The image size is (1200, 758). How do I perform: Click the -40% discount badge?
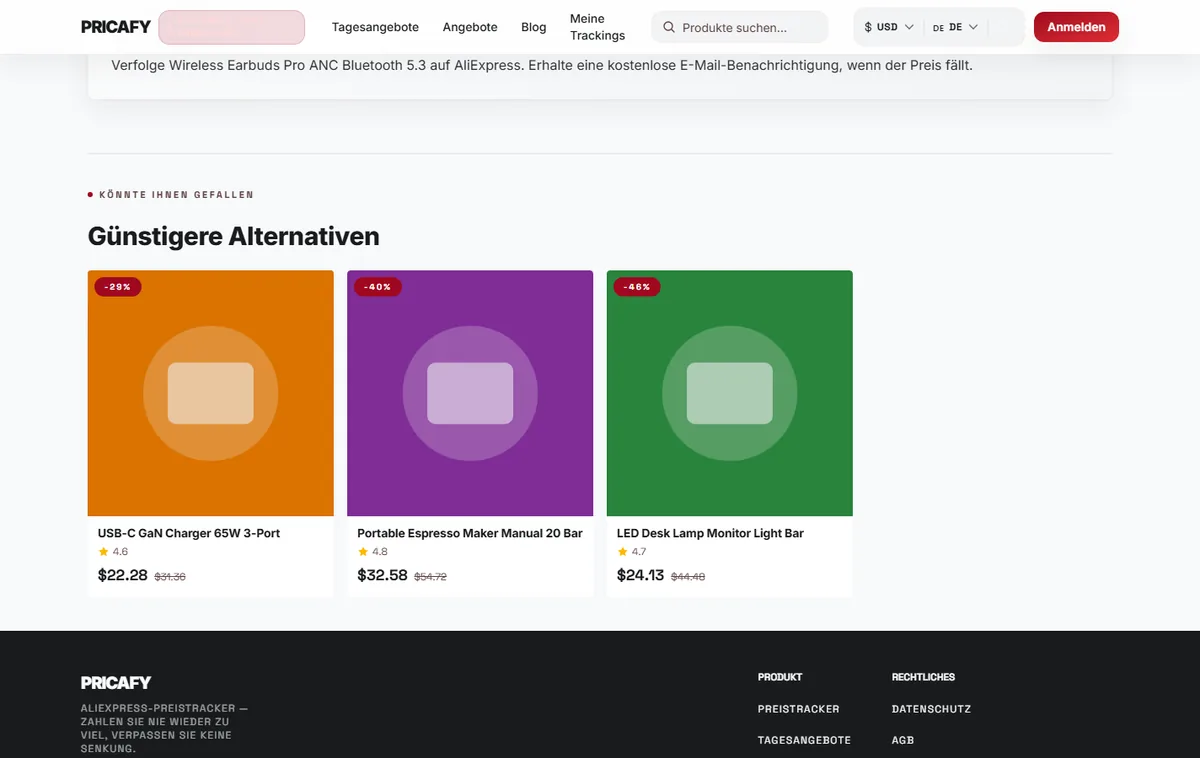pyautogui.click(x=377, y=287)
